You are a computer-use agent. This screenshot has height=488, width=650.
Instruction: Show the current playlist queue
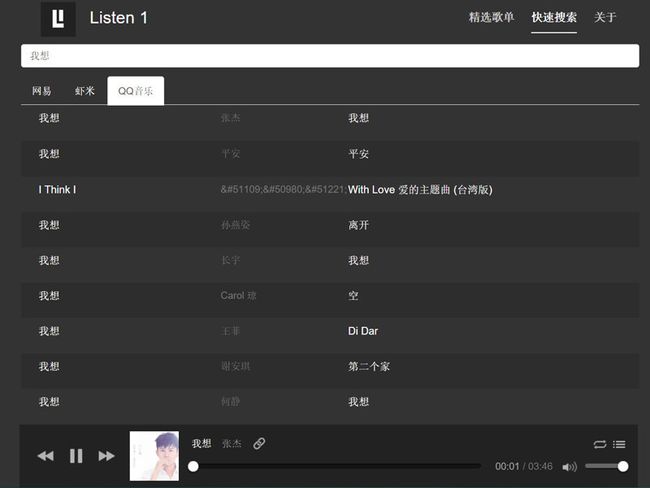tap(619, 444)
